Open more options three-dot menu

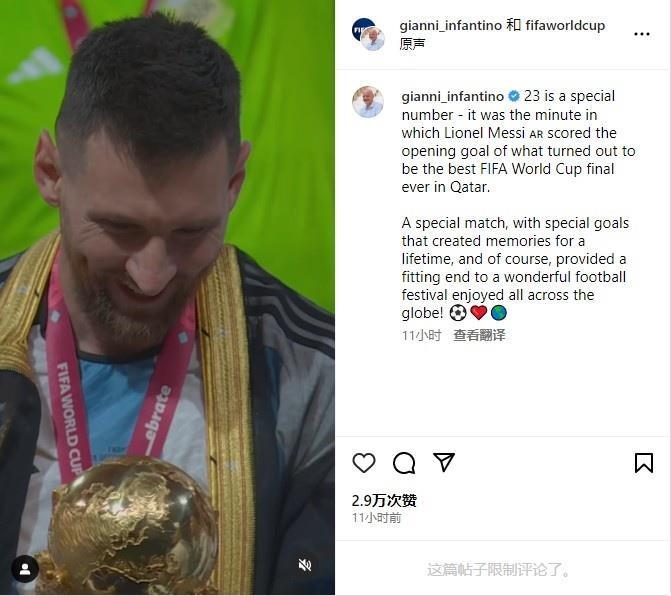[641, 34]
